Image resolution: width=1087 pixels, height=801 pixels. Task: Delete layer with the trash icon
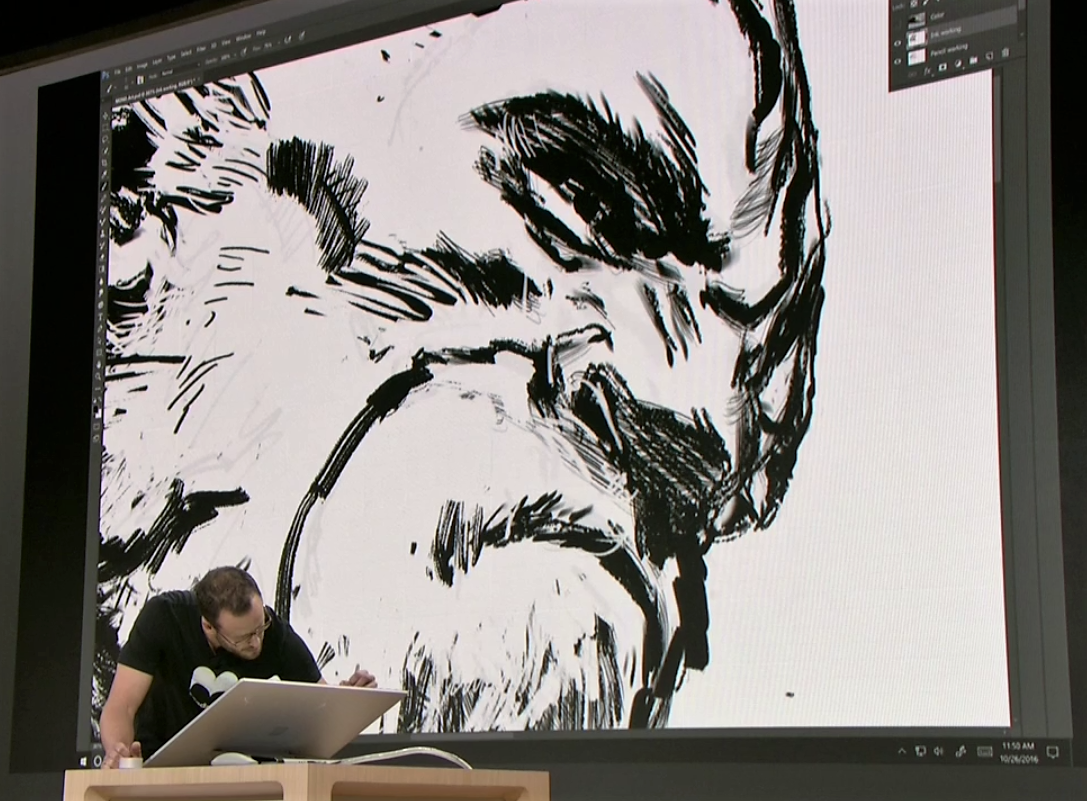[x=1005, y=53]
